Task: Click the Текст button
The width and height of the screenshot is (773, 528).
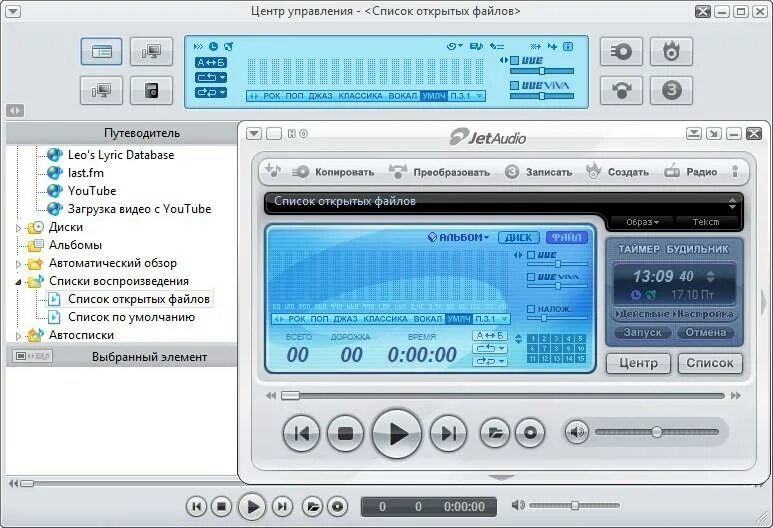Action: point(706,222)
